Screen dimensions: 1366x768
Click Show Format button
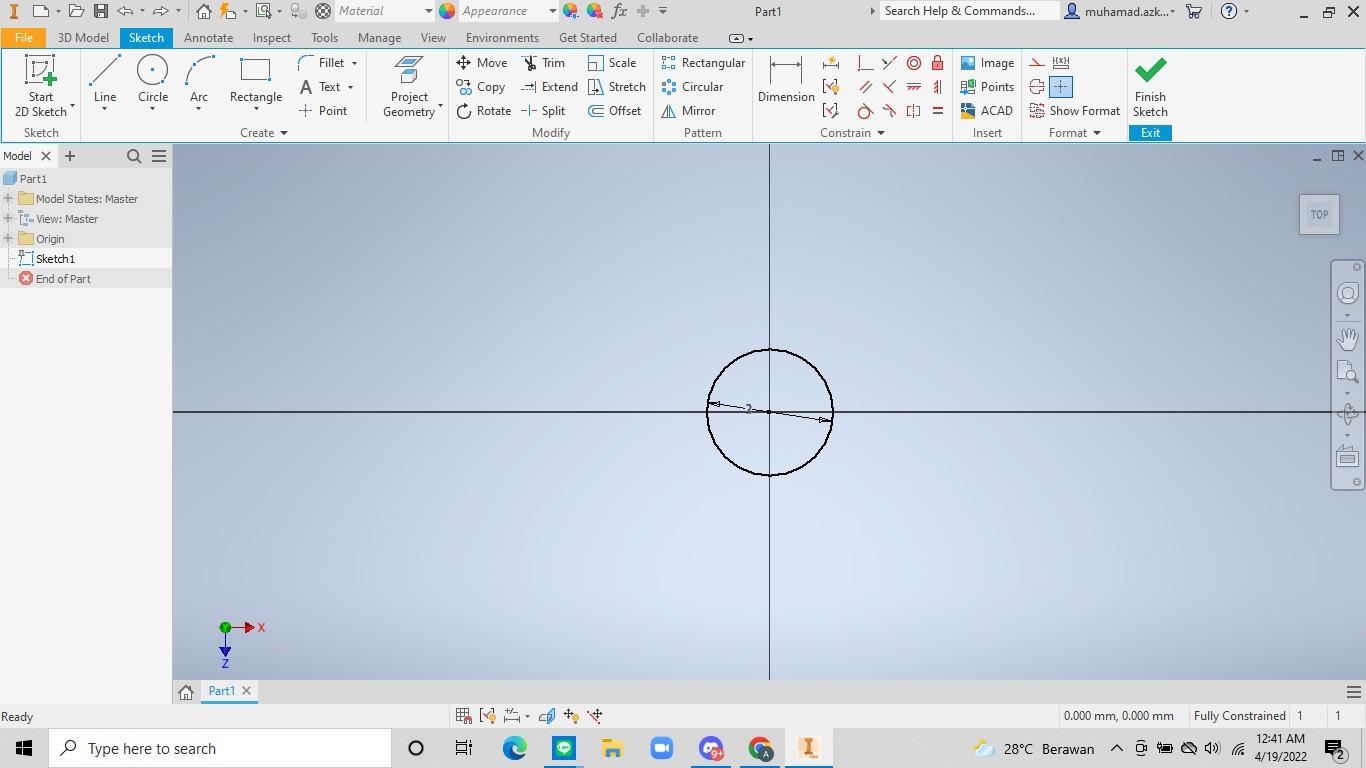tap(1074, 111)
